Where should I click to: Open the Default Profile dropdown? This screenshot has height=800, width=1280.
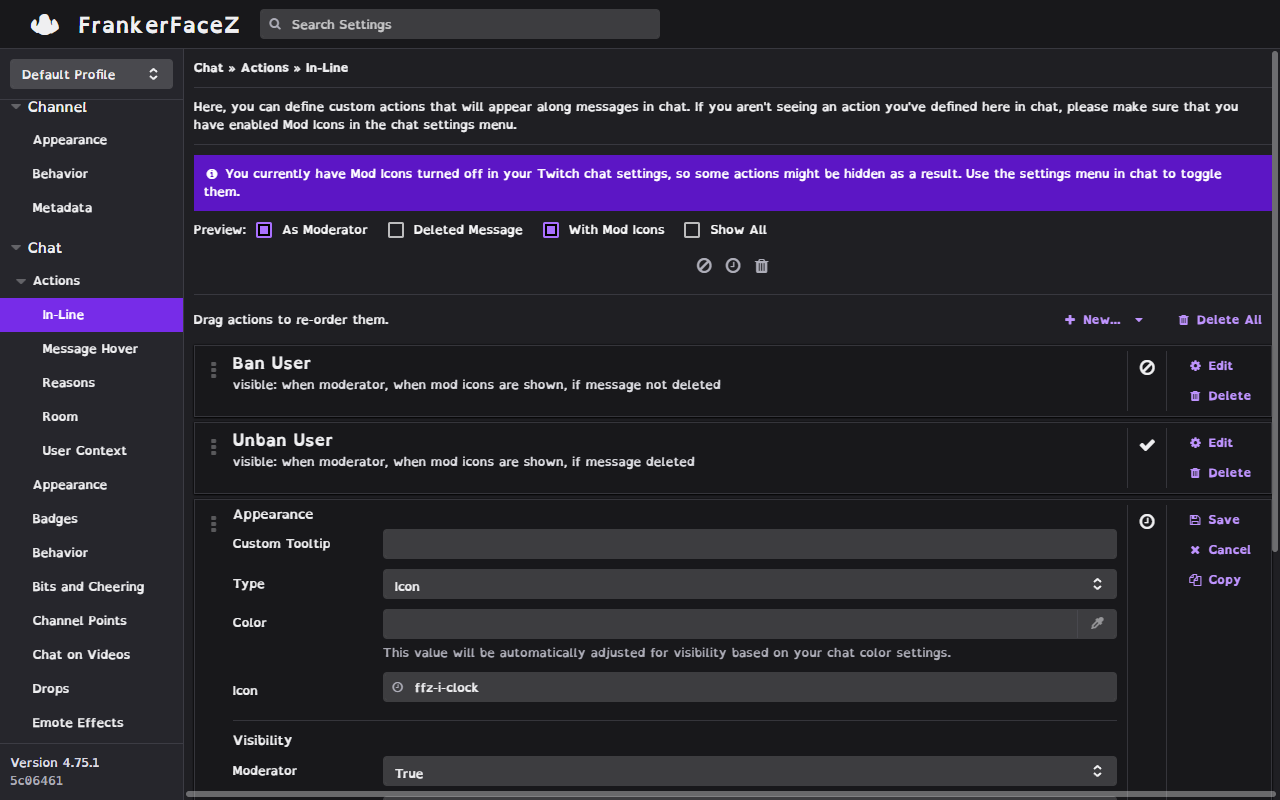point(91,74)
